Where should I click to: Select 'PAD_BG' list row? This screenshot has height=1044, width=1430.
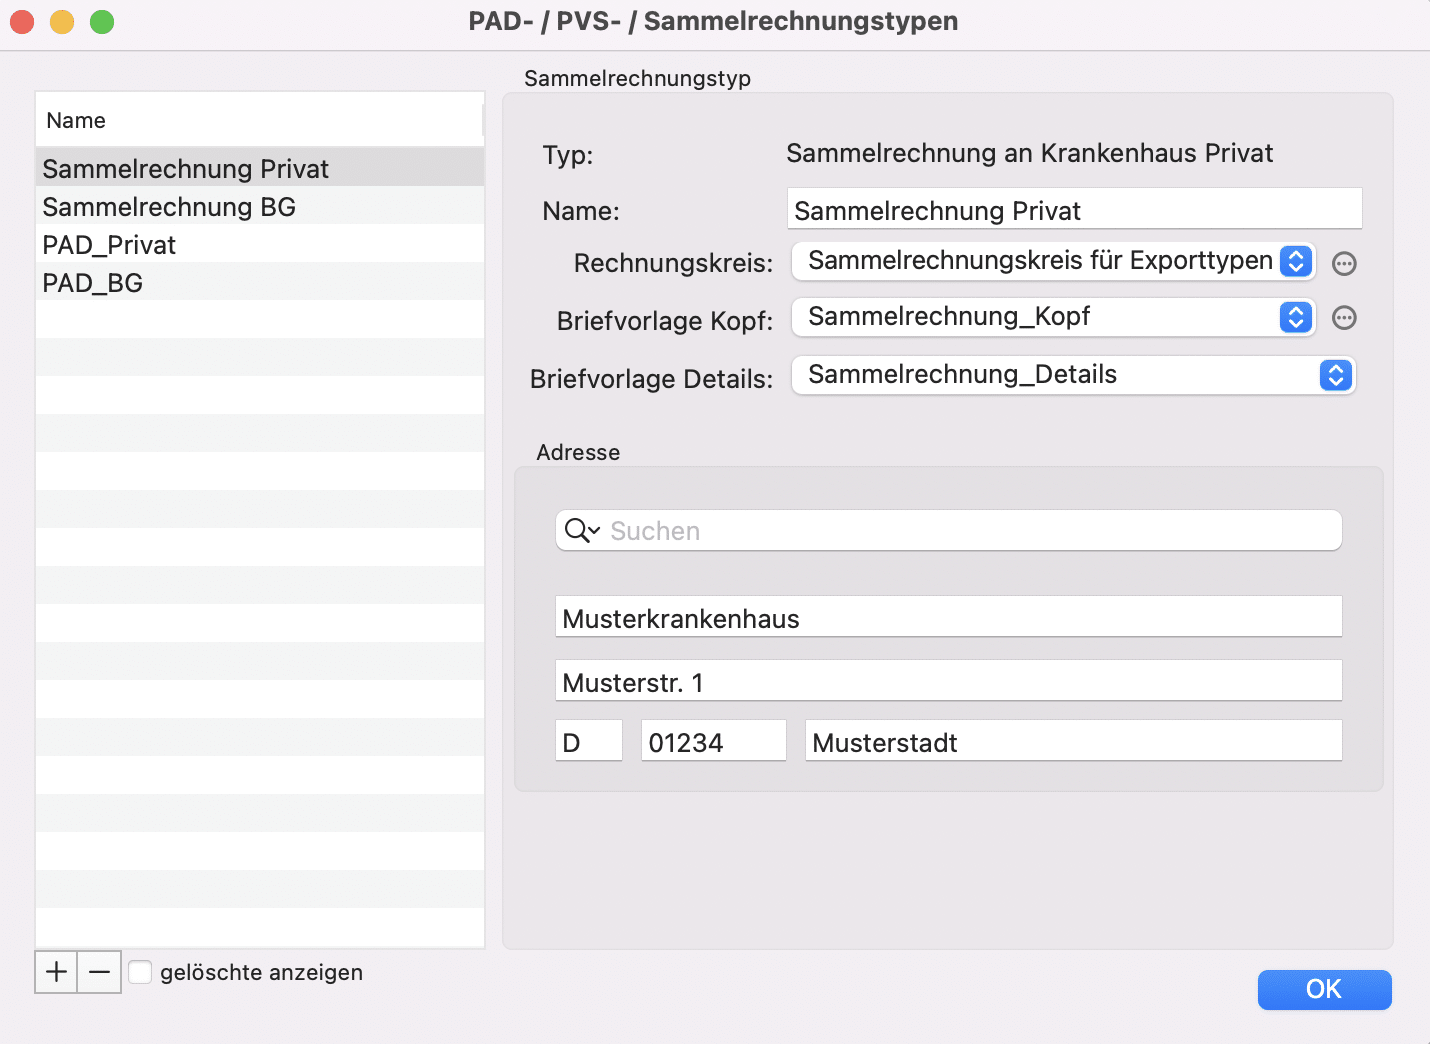click(x=260, y=282)
